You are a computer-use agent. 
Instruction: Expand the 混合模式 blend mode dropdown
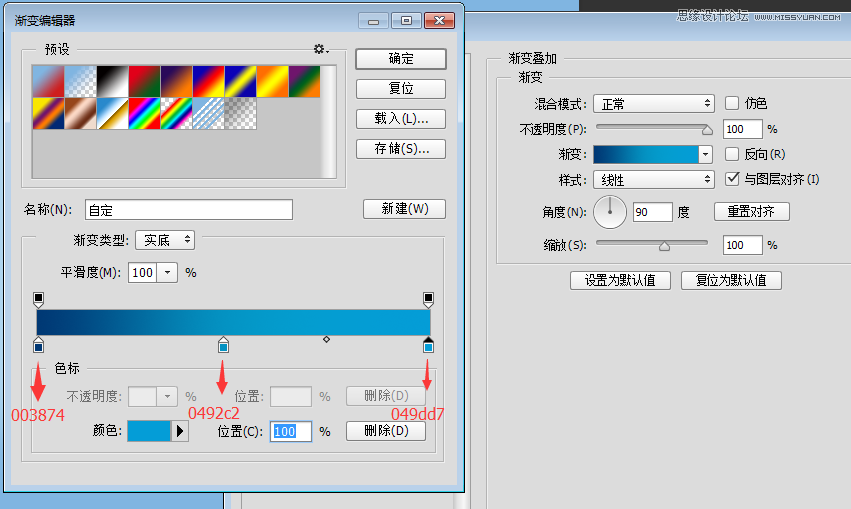tap(653, 103)
